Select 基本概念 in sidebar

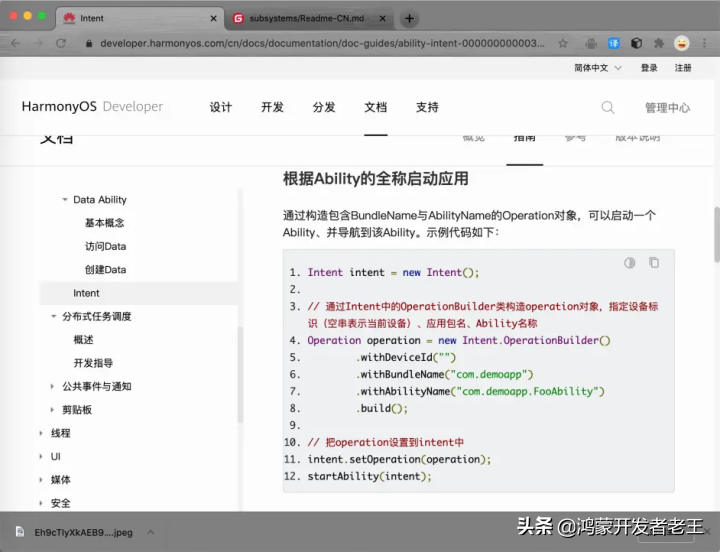tap(105, 223)
